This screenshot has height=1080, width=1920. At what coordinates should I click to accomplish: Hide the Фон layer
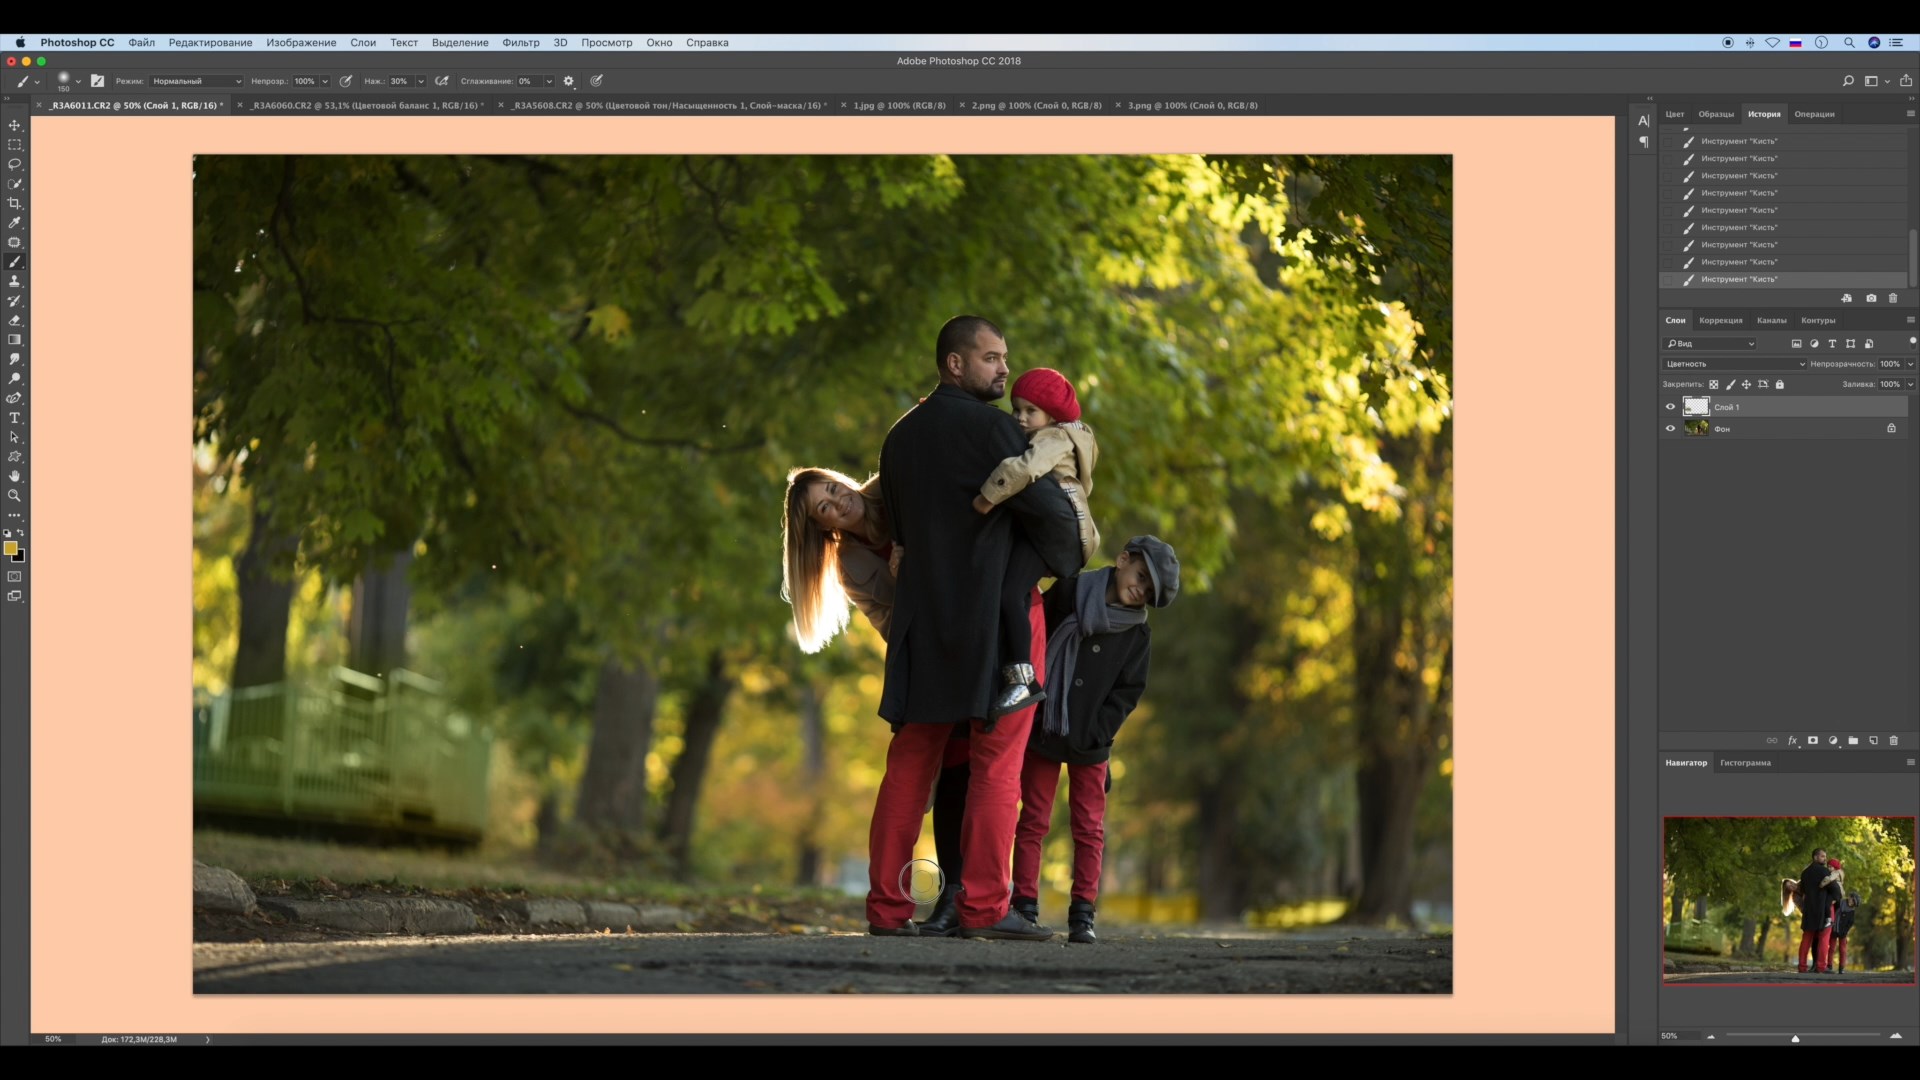click(x=1670, y=428)
